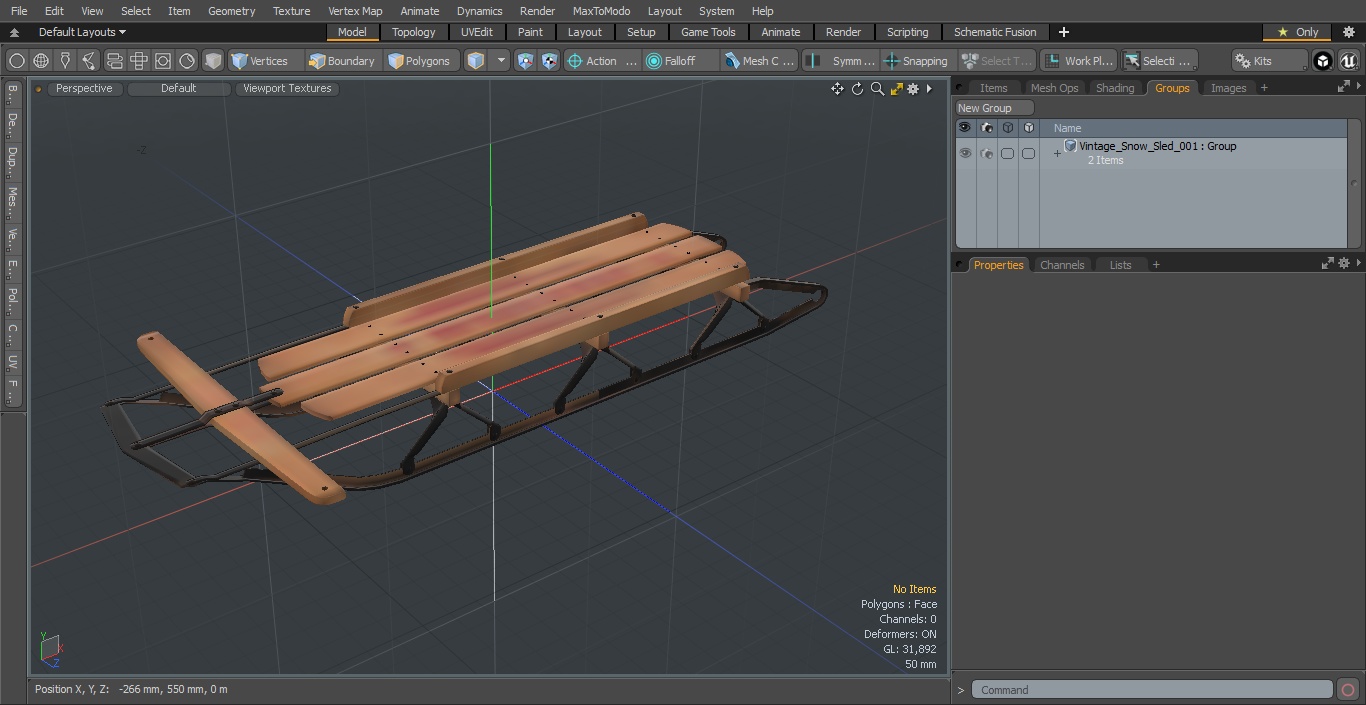Toggle eye visibility for Vintage_Snow_Sled_001 group
This screenshot has width=1366, height=705.
click(965, 153)
